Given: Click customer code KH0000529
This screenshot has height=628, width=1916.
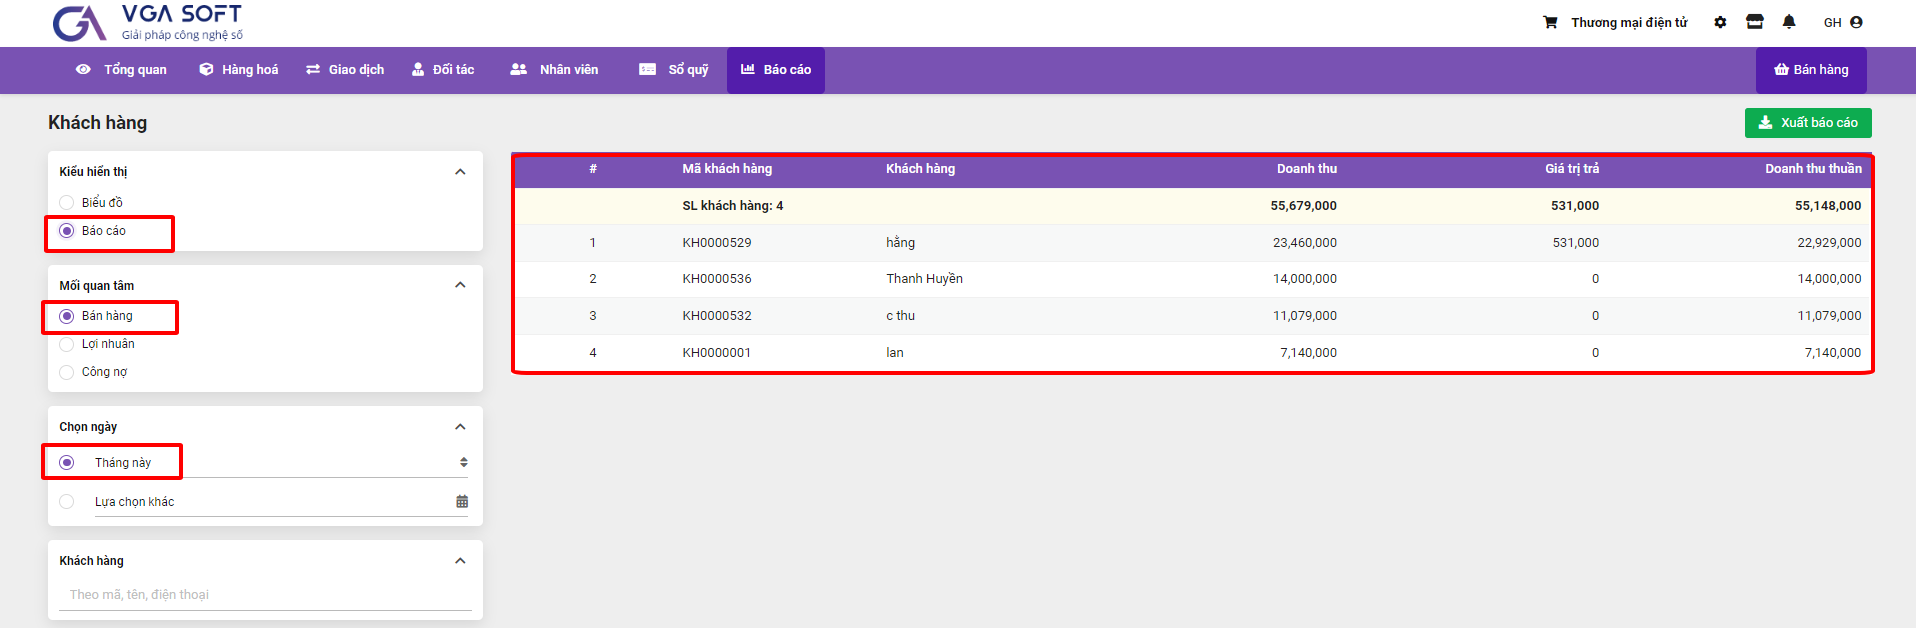Looking at the screenshot, I should tap(717, 243).
